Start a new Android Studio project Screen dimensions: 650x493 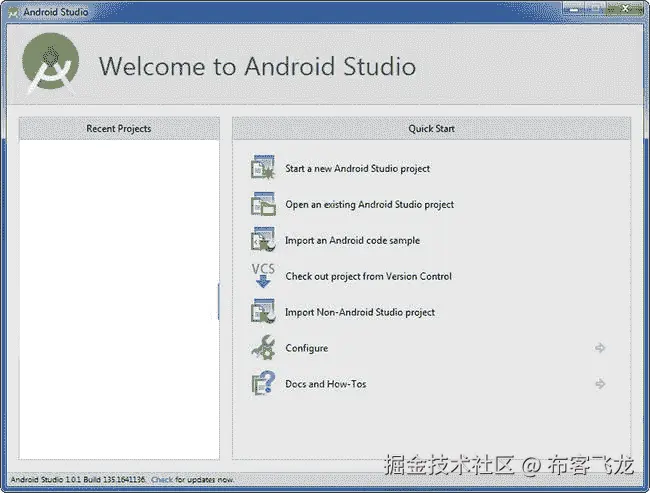click(x=357, y=168)
